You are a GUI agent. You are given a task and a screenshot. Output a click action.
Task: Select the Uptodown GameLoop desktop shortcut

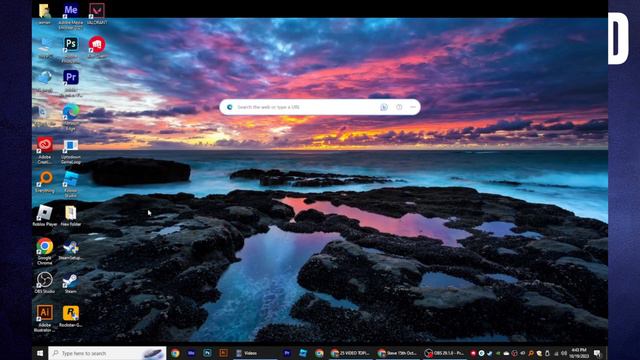coord(71,150)
